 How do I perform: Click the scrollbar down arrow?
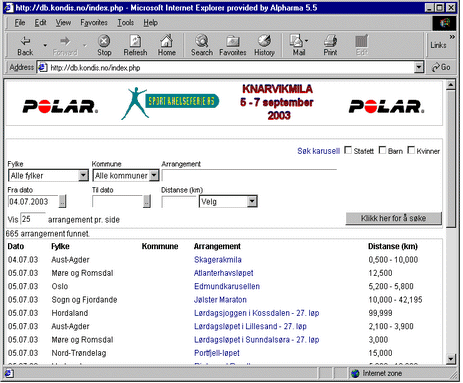(x=451, y=359)
